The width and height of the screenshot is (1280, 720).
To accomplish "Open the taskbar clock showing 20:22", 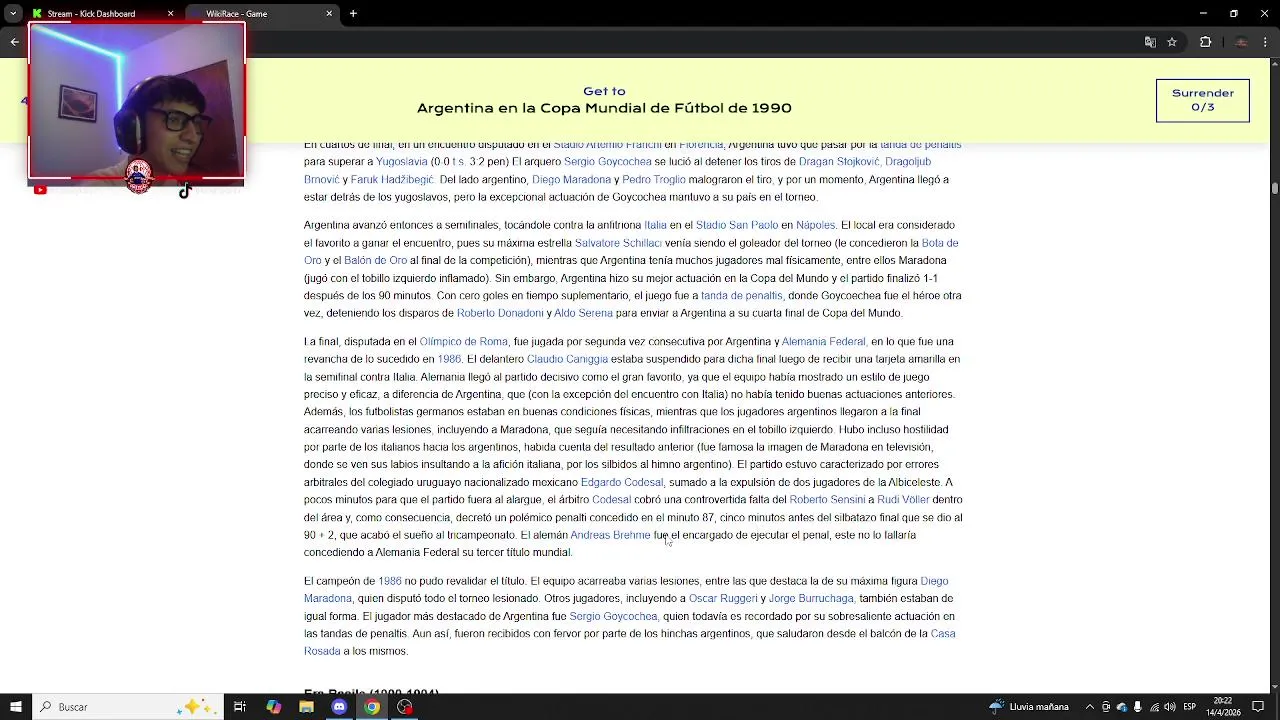I will (1223, 707).
